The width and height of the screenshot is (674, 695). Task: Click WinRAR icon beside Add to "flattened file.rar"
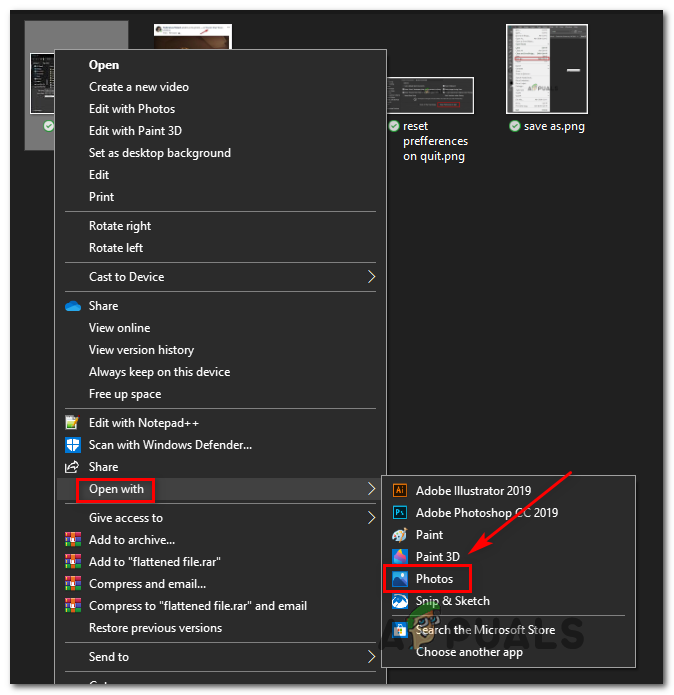73,562
